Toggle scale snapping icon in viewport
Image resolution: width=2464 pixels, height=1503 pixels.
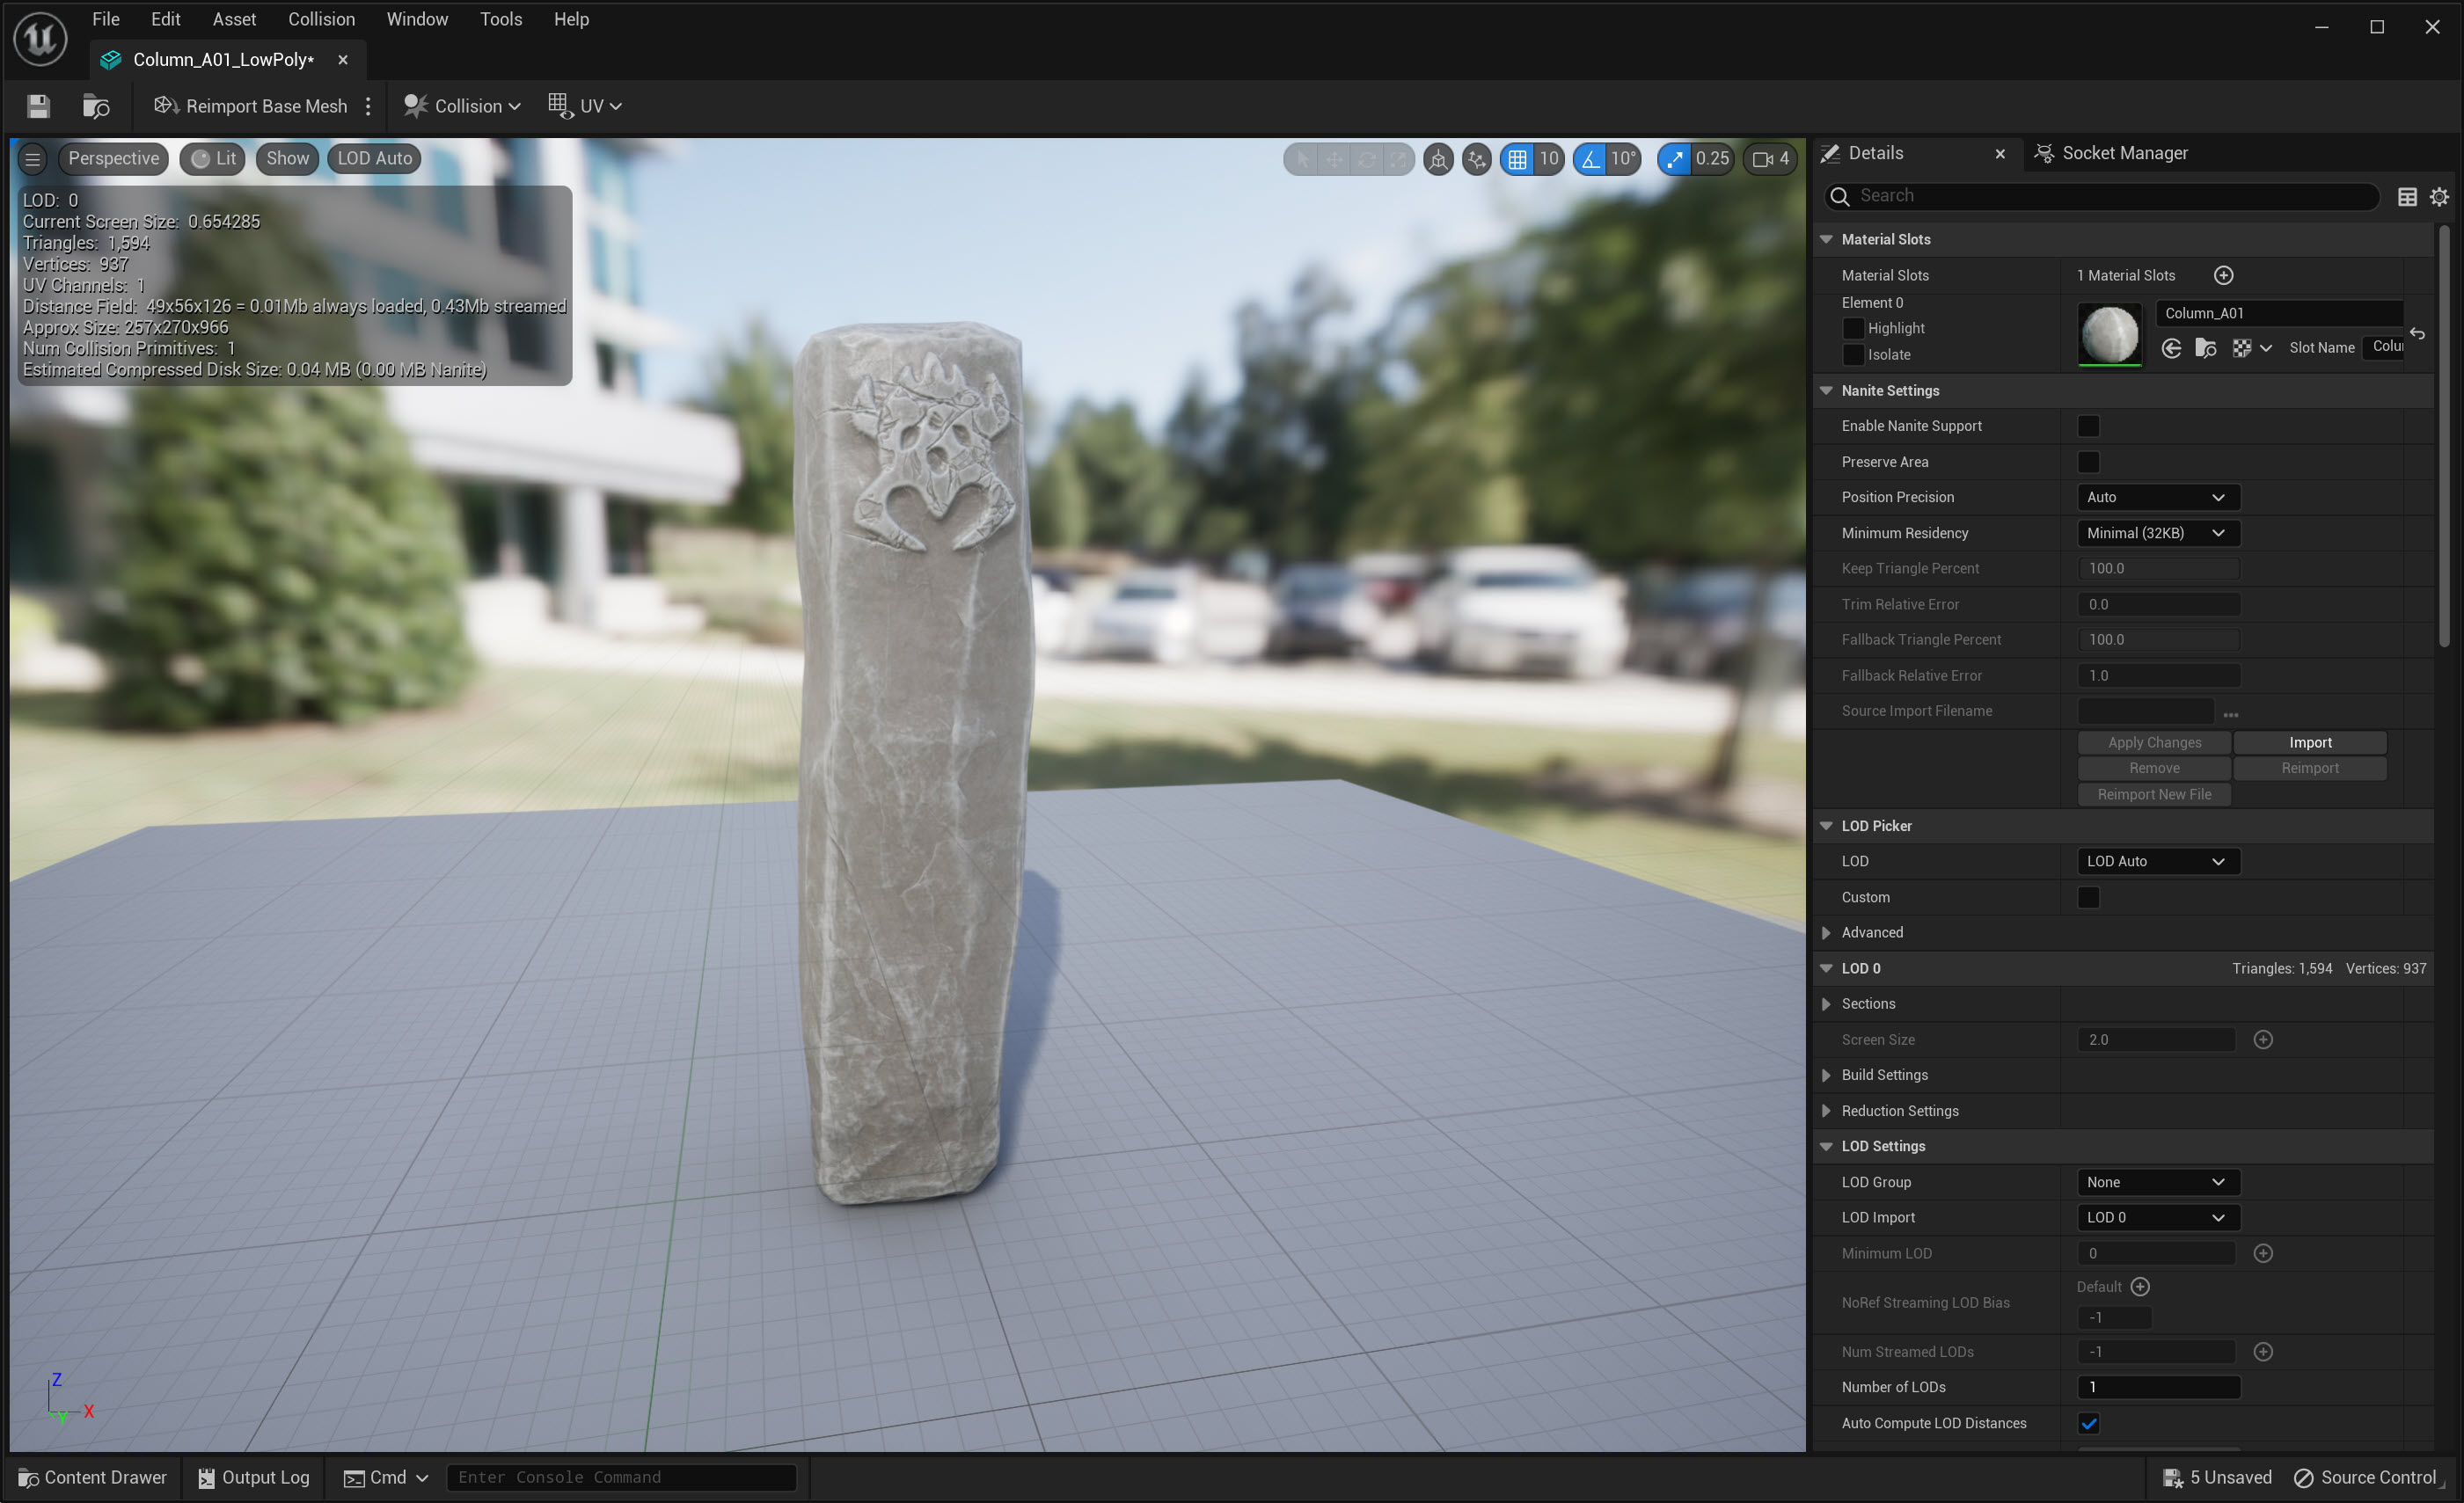(x=1675, y=159)
